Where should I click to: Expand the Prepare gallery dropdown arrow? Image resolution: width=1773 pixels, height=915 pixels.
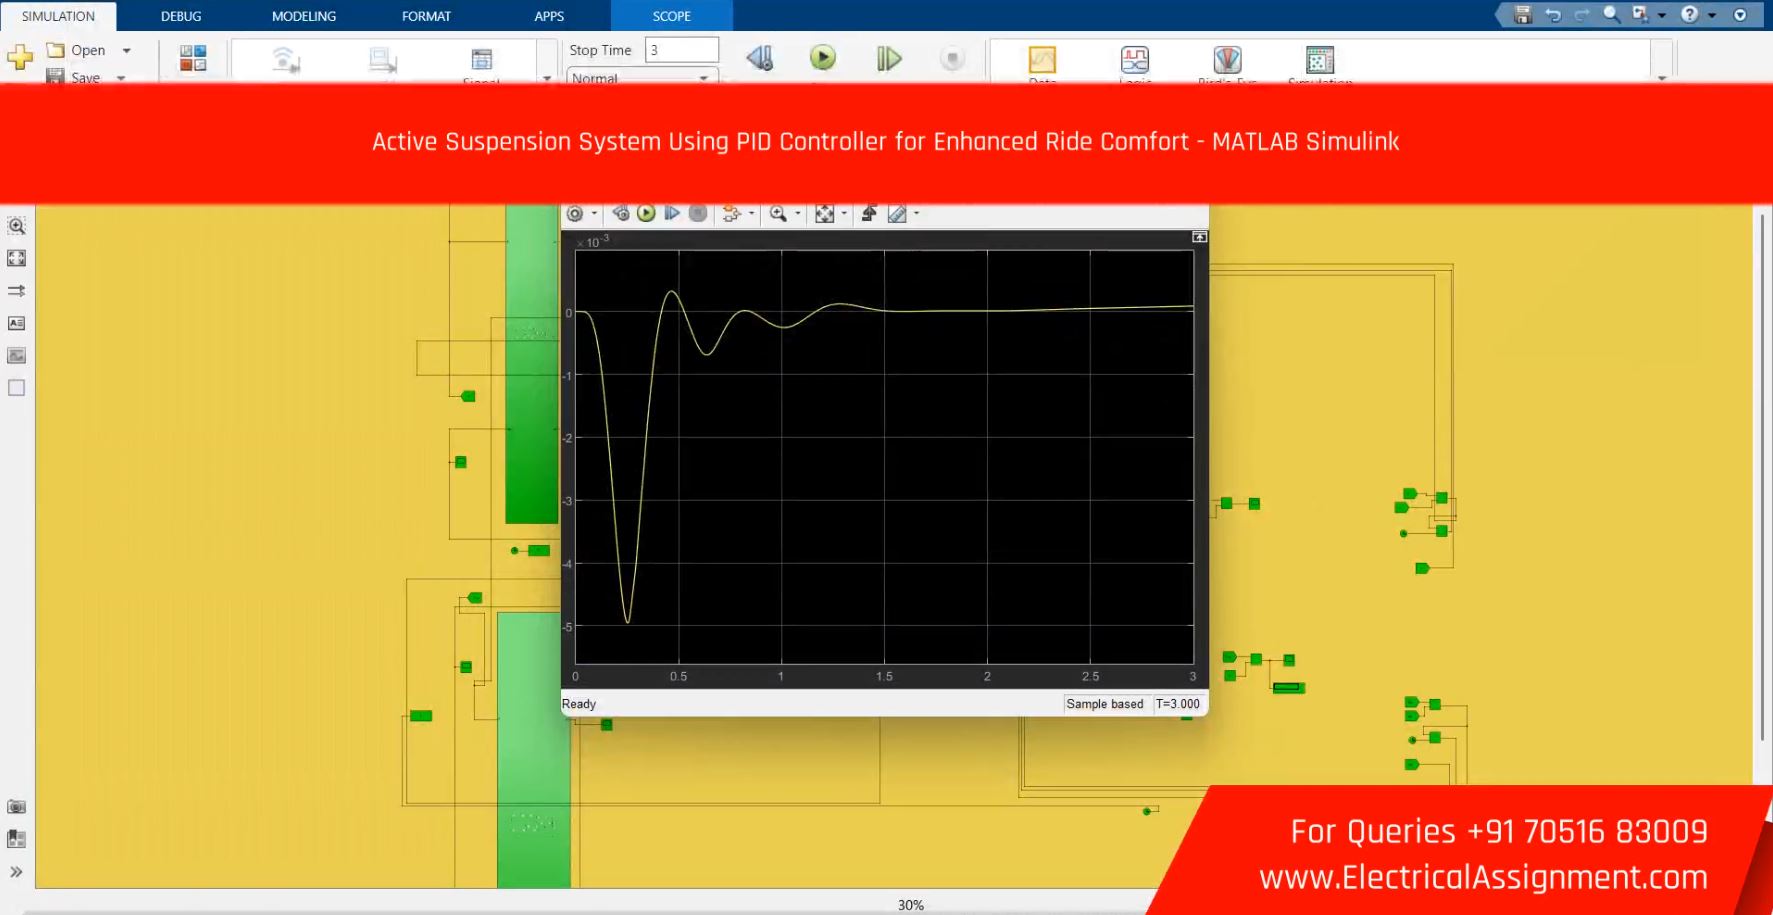(x=547, y=78)
